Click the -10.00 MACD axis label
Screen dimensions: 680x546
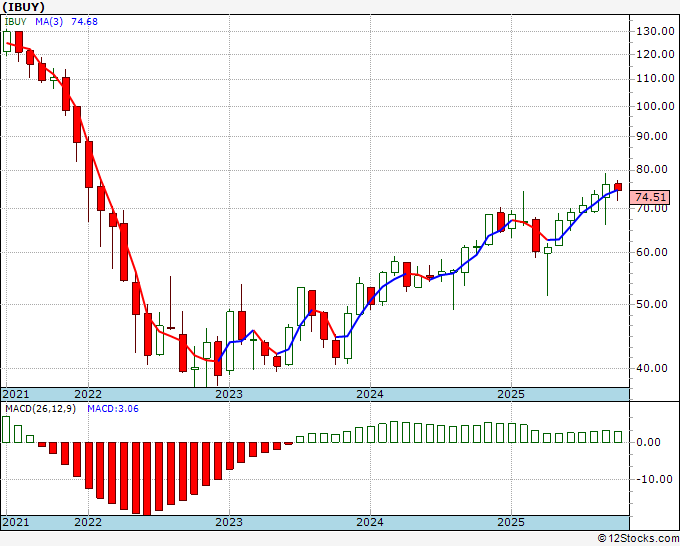click(655, 479)
